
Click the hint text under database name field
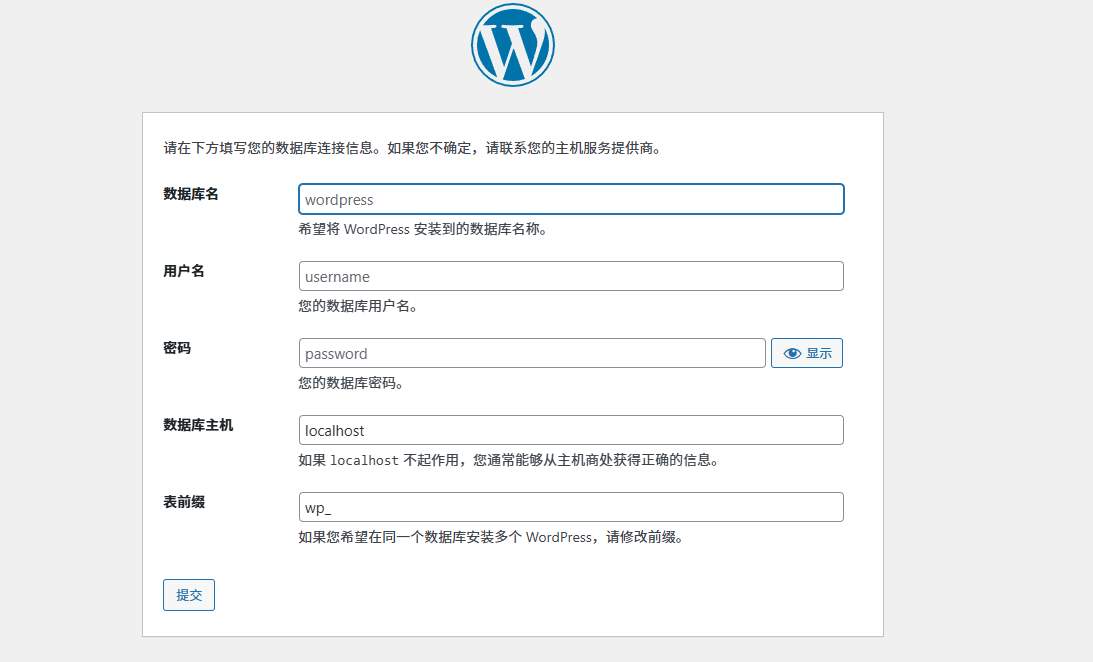422,229
